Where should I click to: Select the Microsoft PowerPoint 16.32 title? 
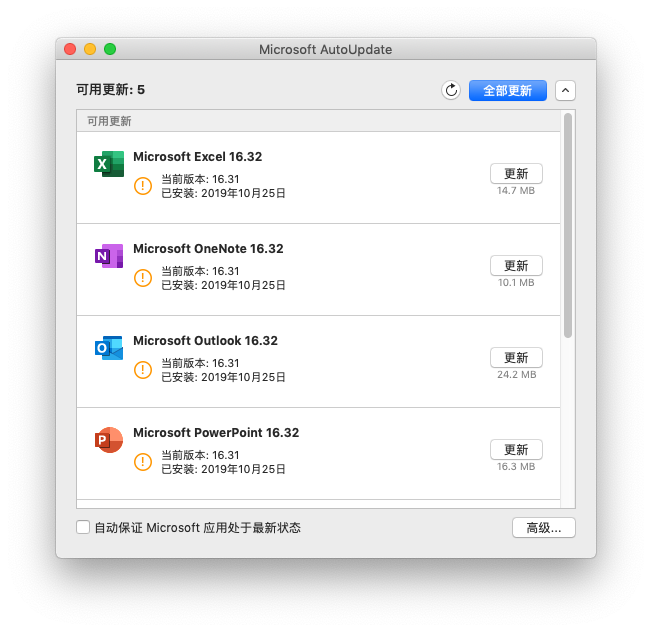coord(216,432)
